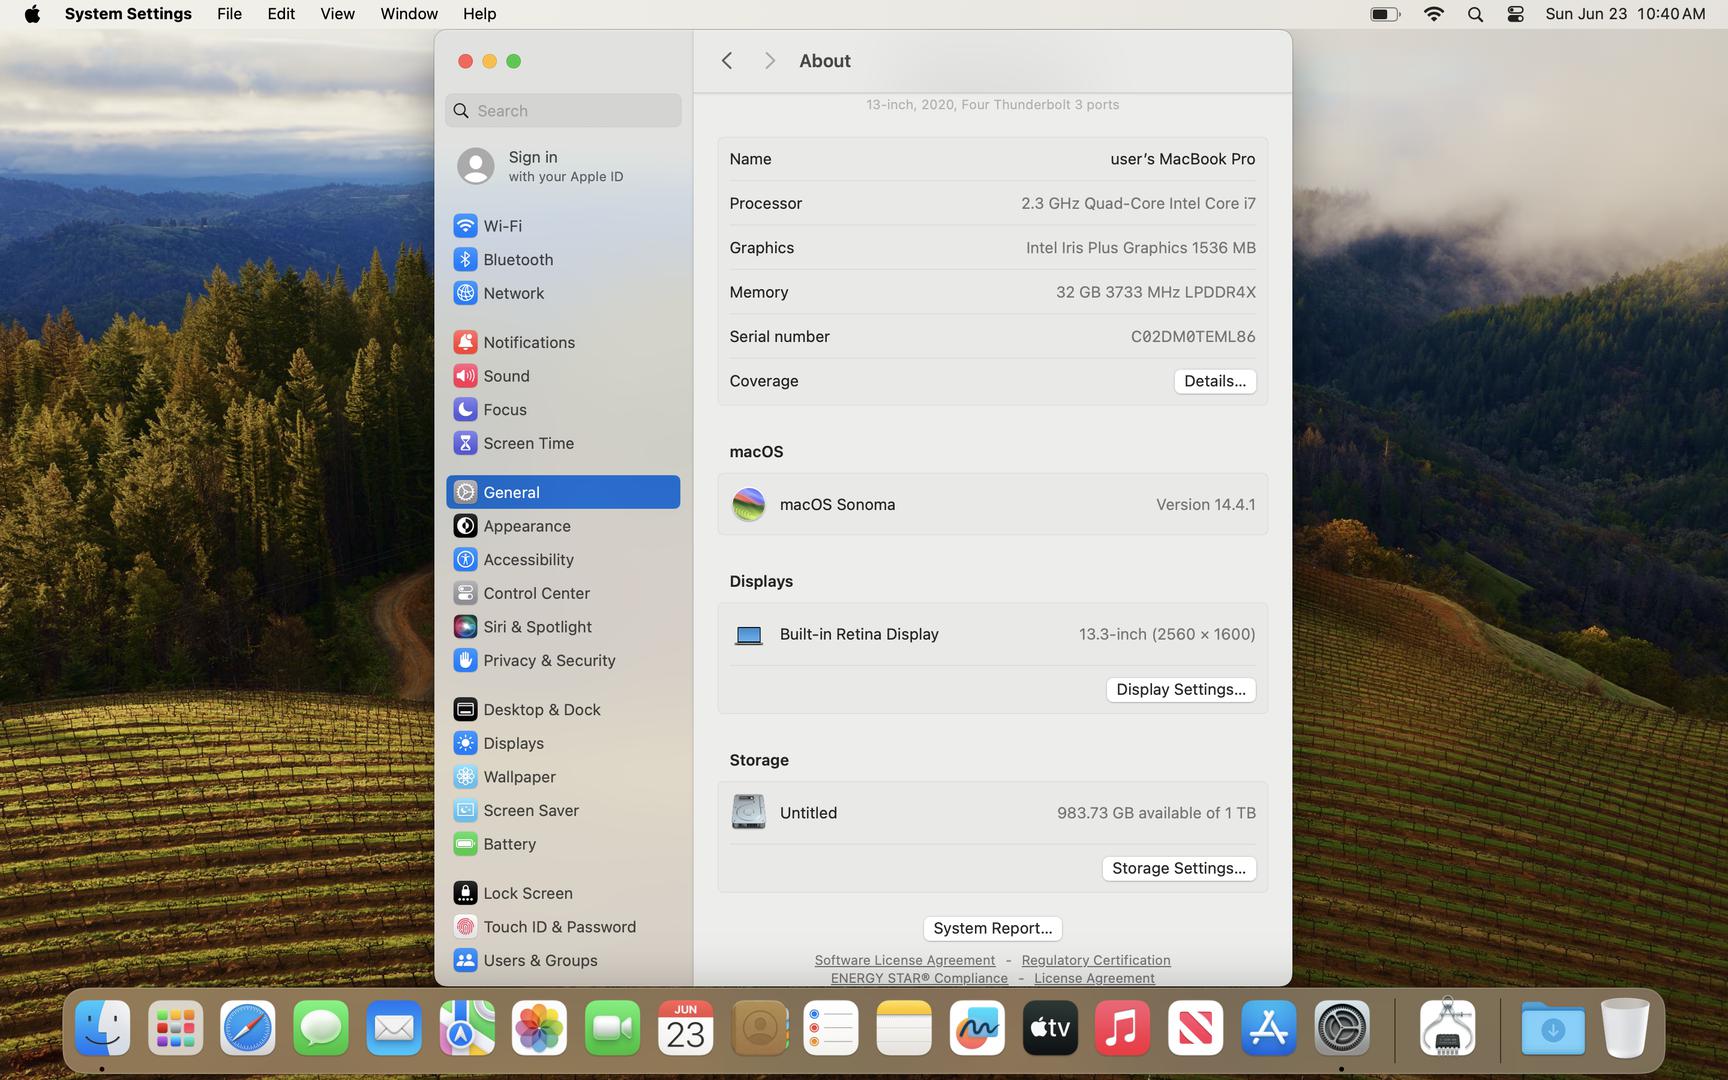The width and height of the screenshot is (1728, 1080).
Task: Open Privacy & Security settings
Action: 563,660
